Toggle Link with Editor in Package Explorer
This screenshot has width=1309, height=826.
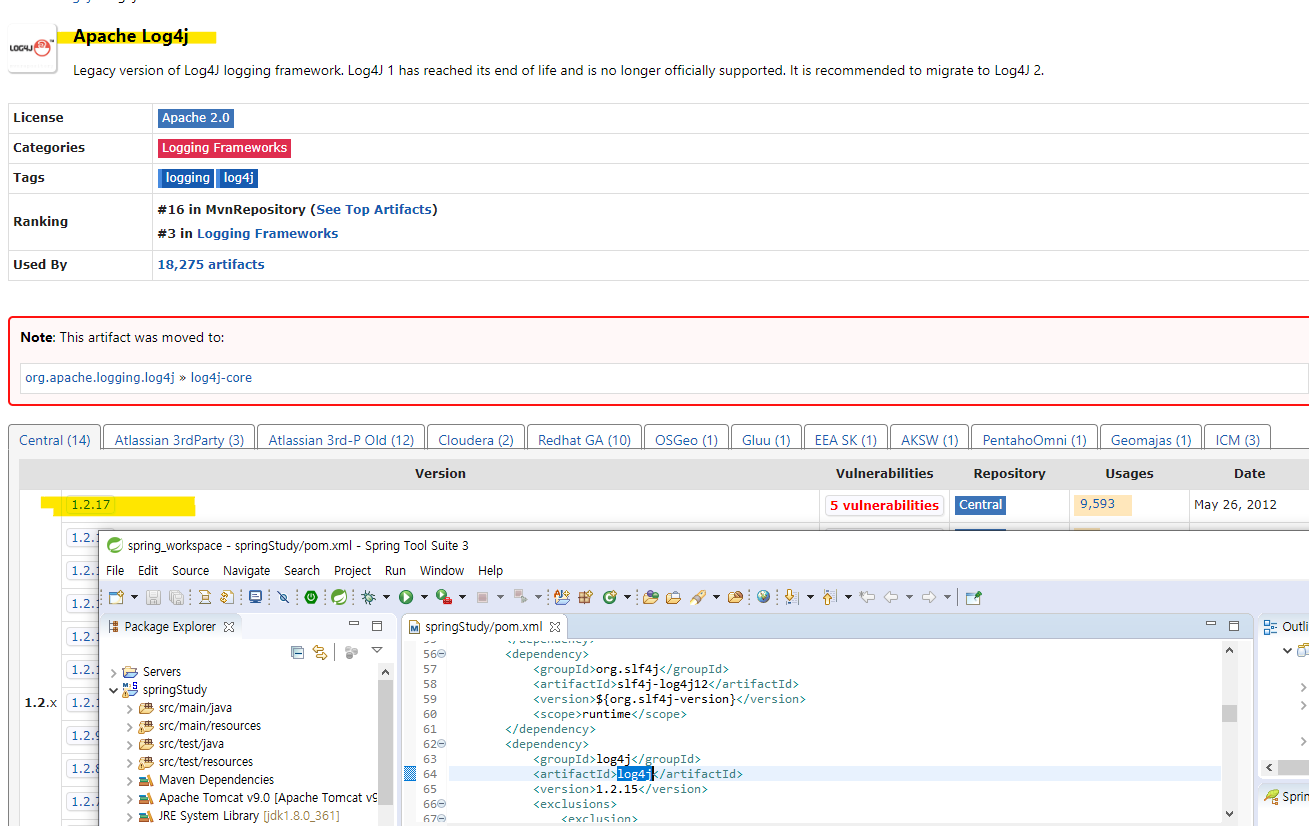(x=320, y=652)
